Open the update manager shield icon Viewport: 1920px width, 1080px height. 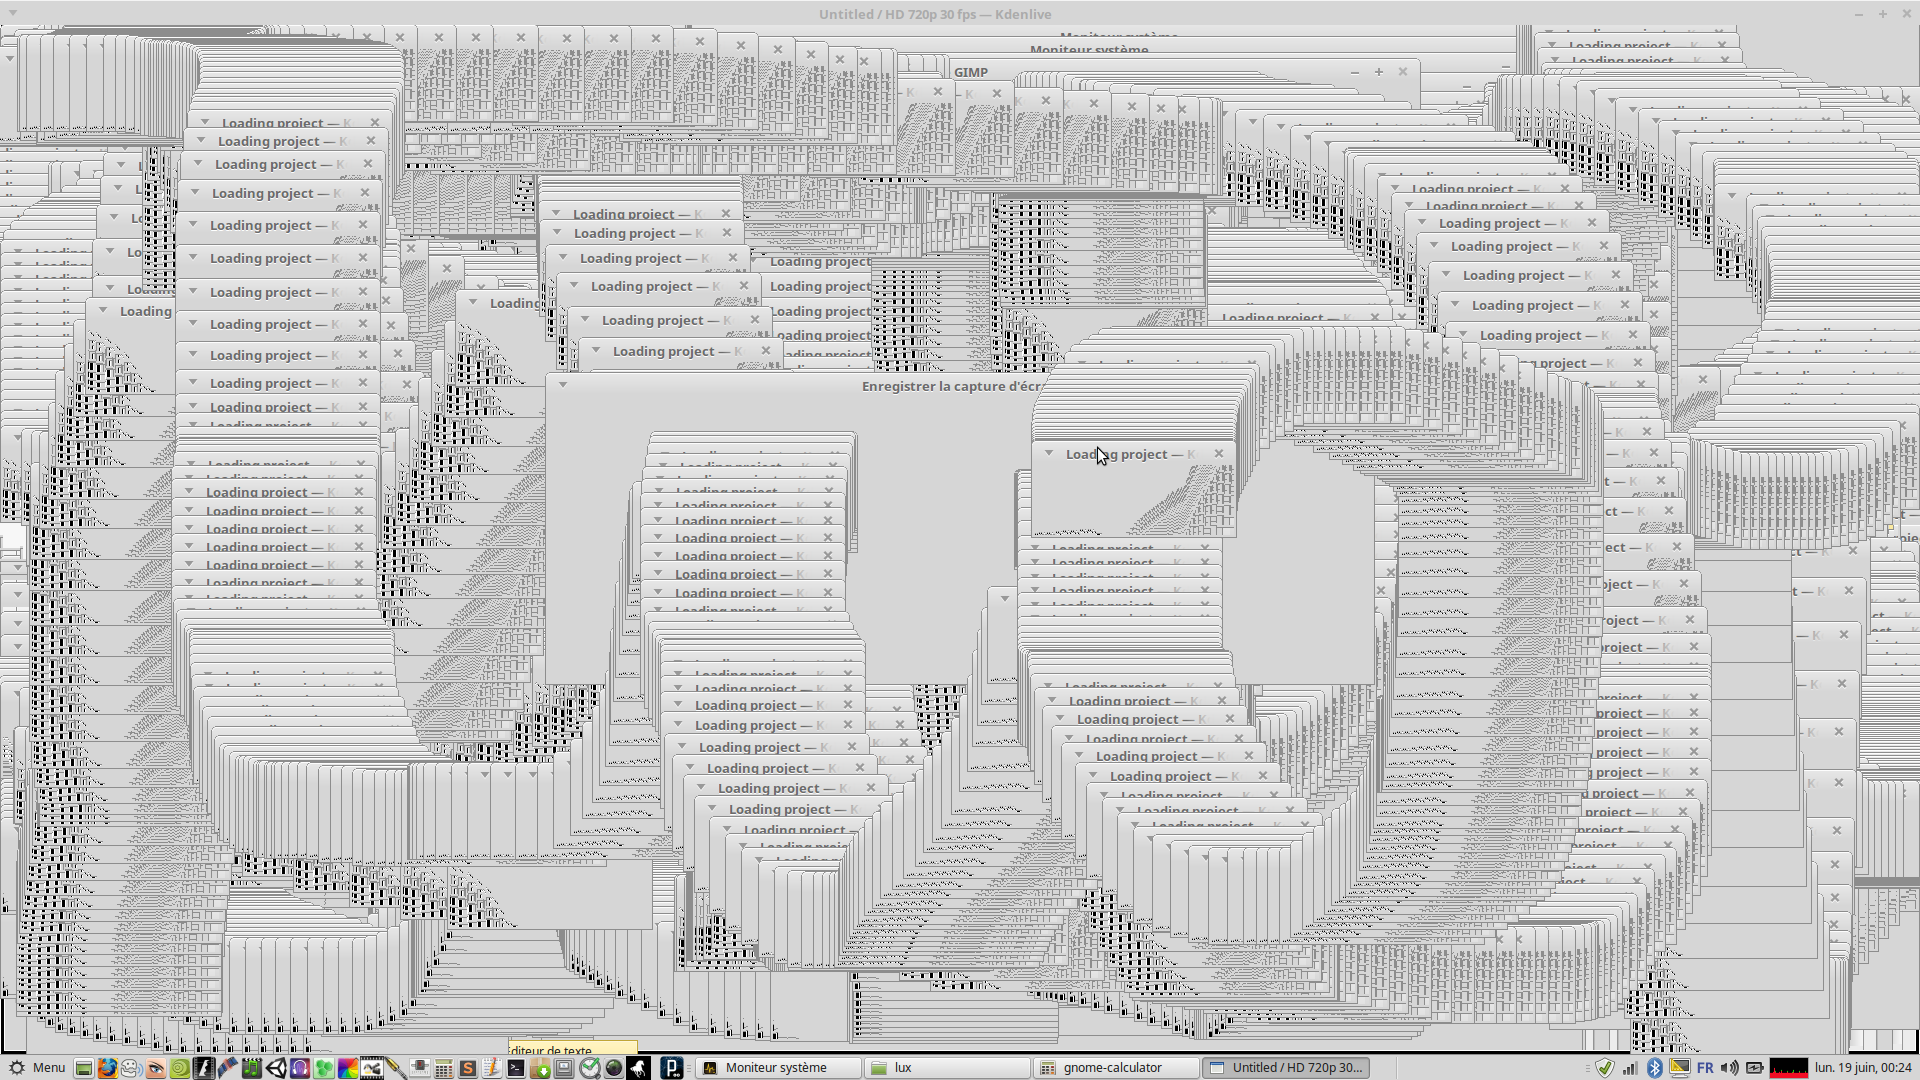pos(1604,1068)
